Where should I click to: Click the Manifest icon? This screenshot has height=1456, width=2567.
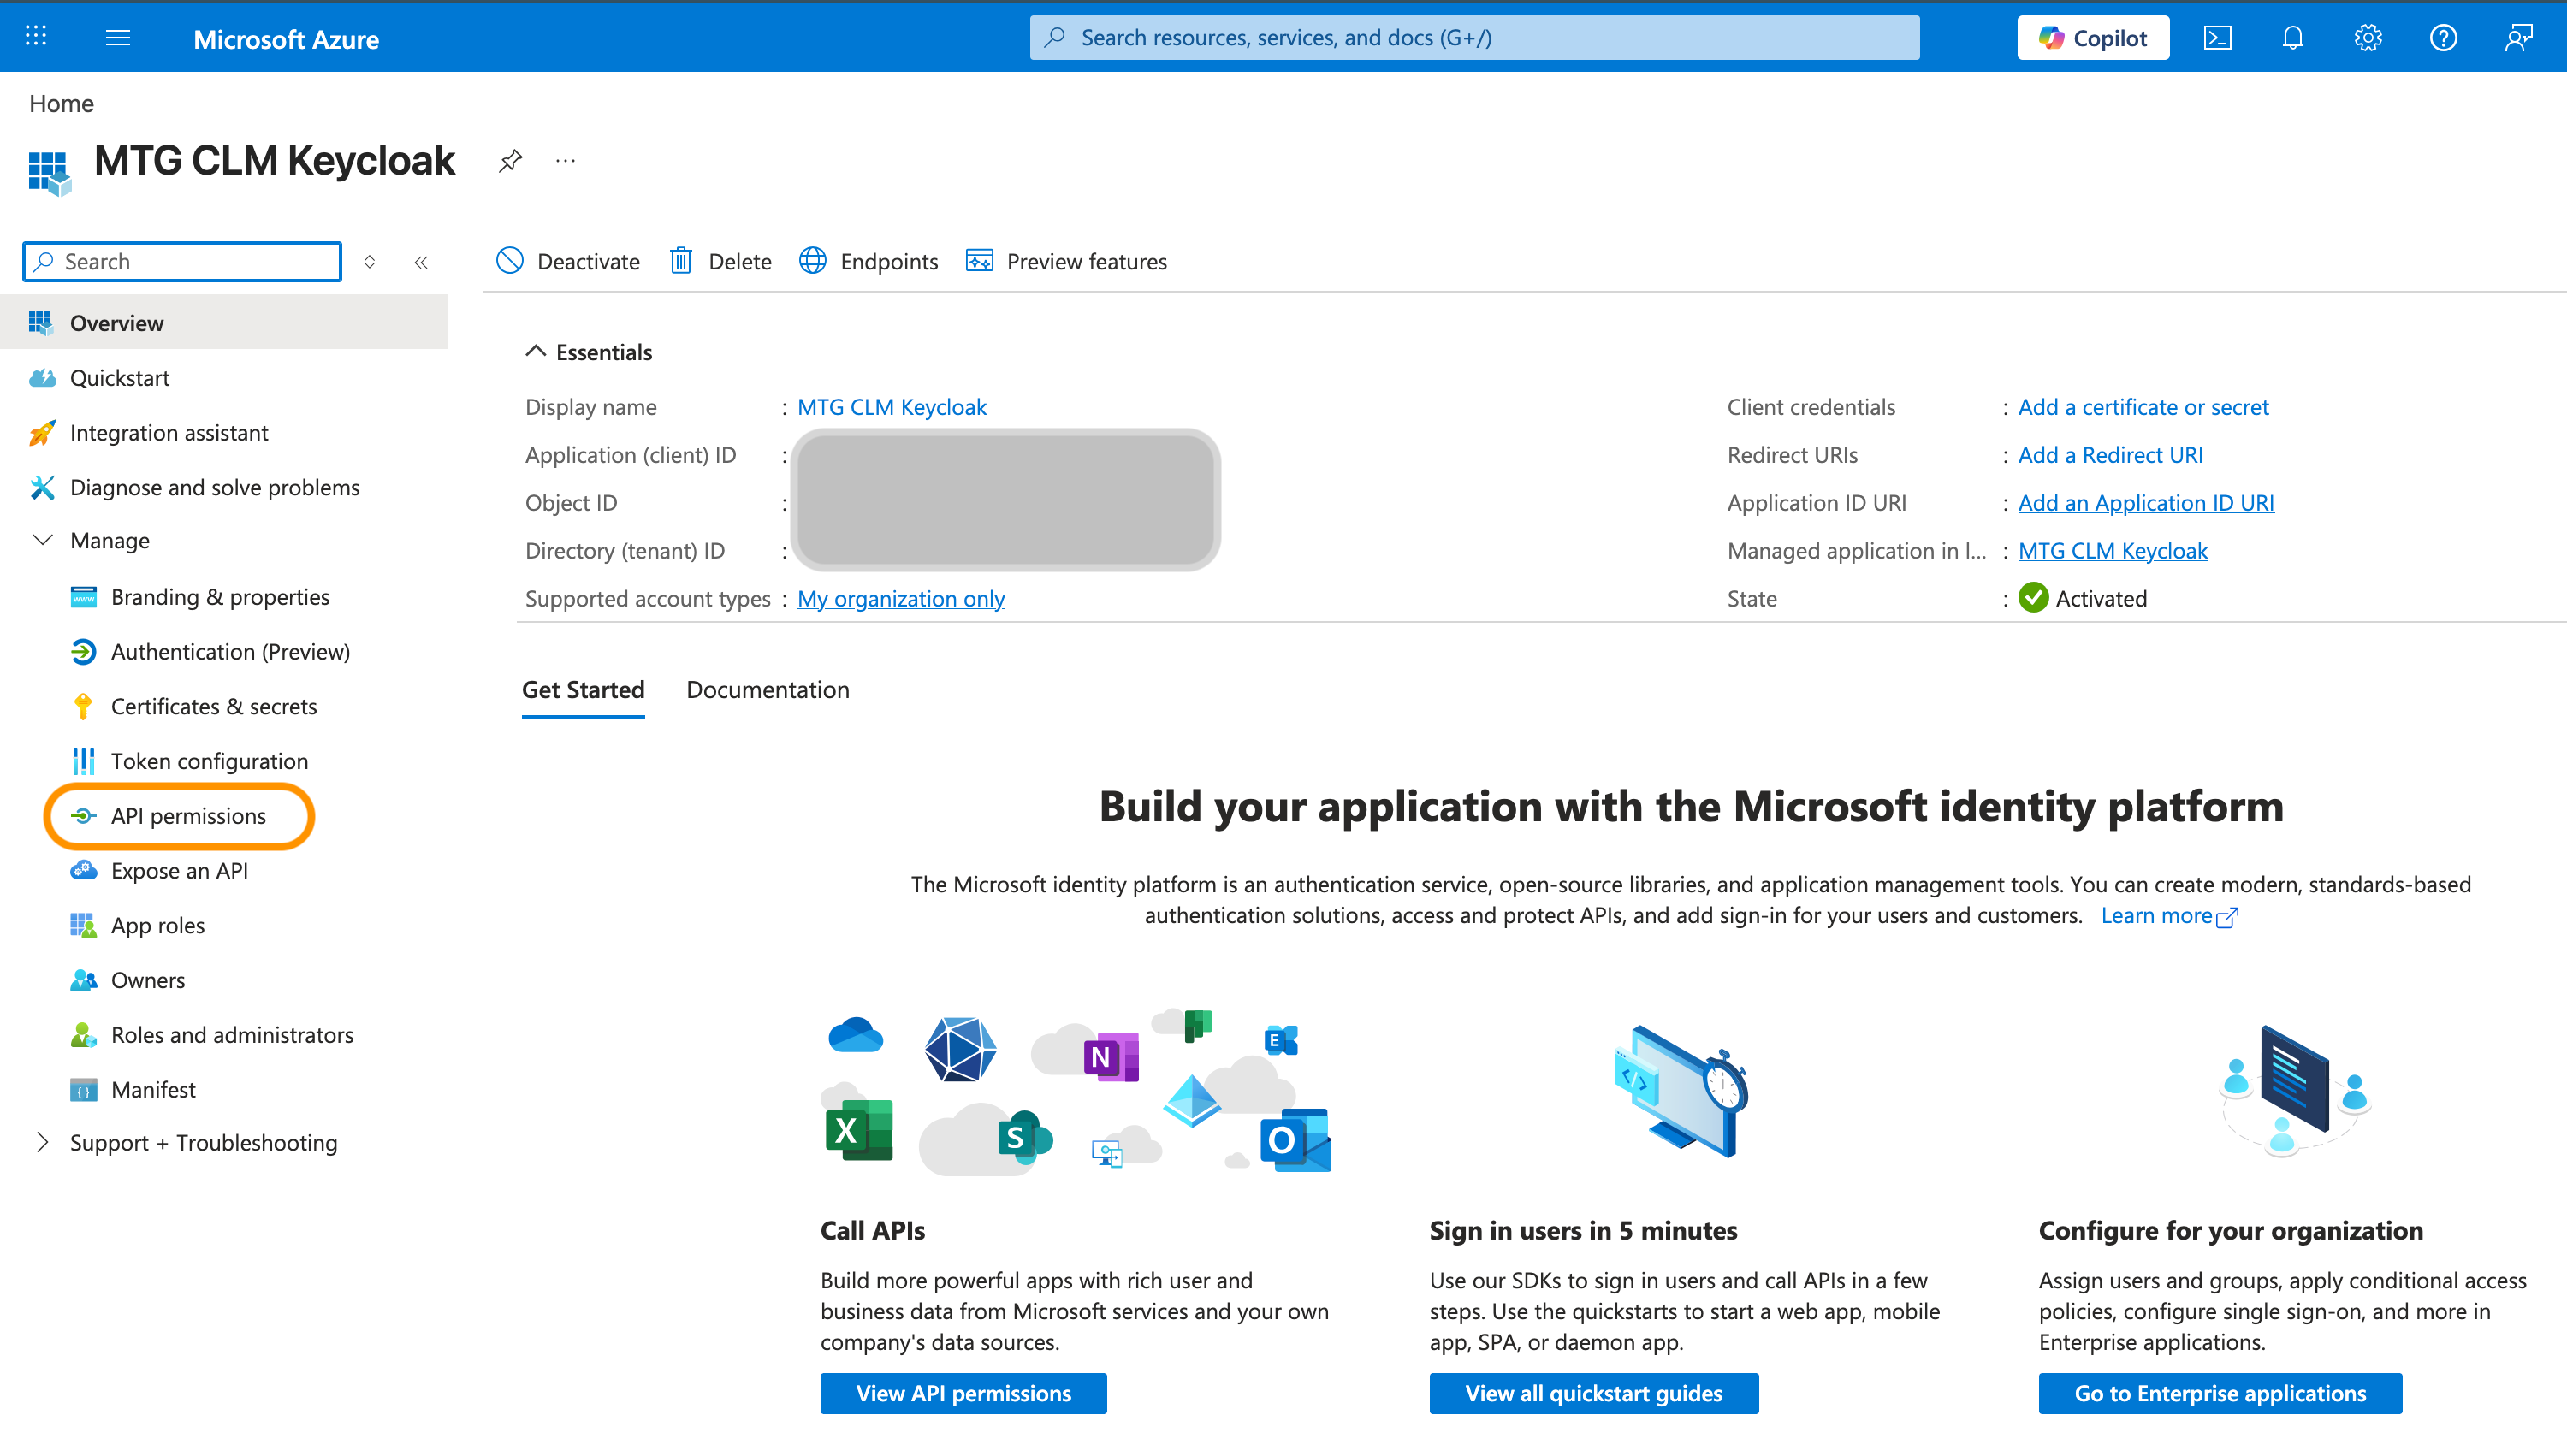pos(84,1090)
